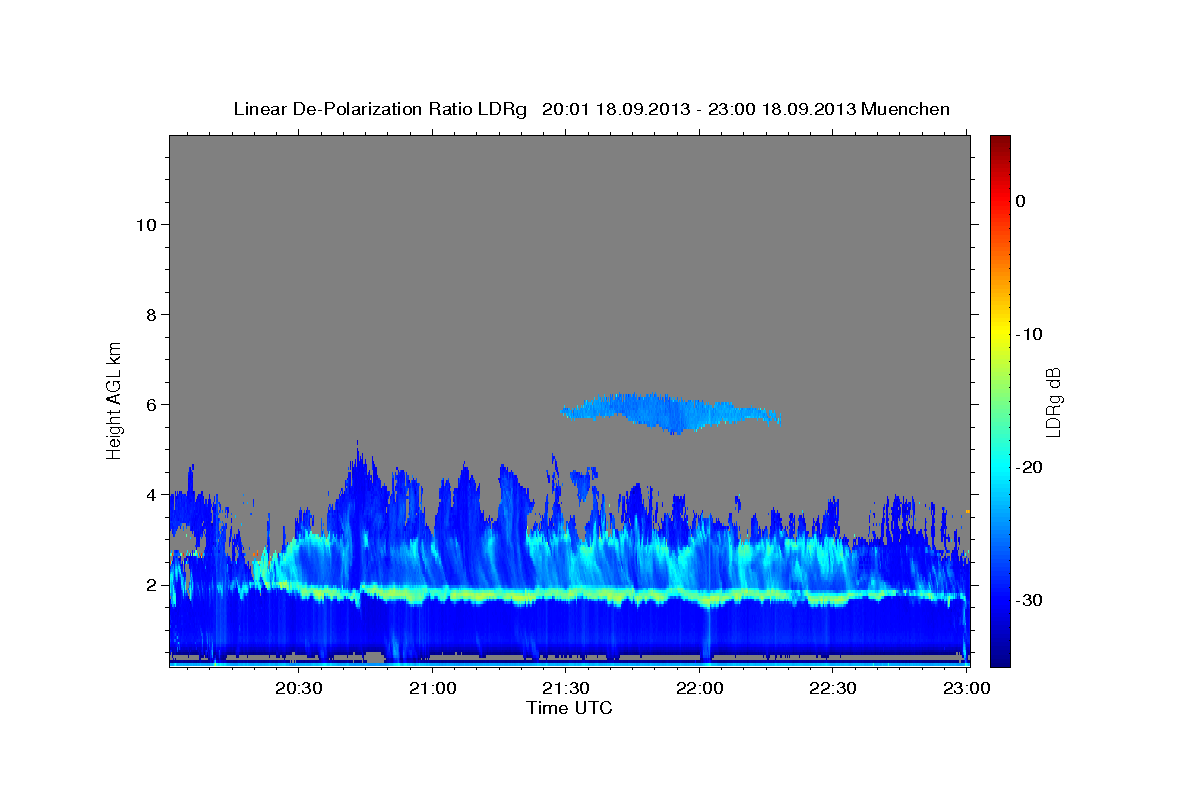This screenshot has height=800, width=1200.
Task: Click the 22:00 time tick label
Action: click(700, 688)
